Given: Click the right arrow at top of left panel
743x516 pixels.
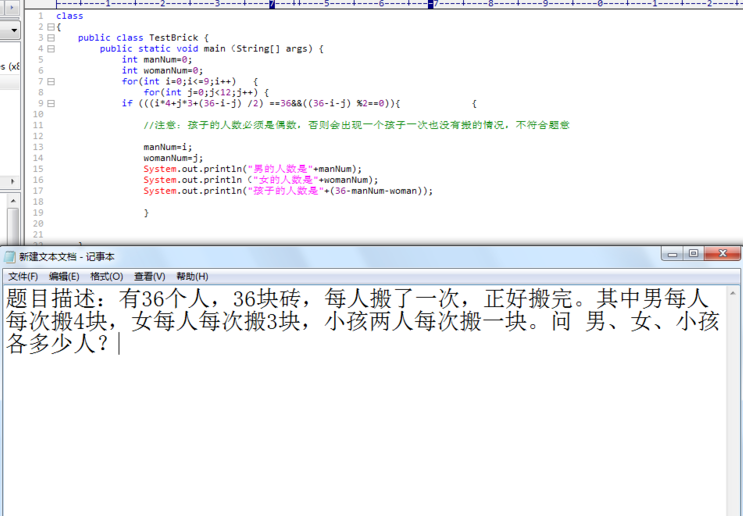Looking at the screenshot, I should pyautogui.click(x=12, y=7).
